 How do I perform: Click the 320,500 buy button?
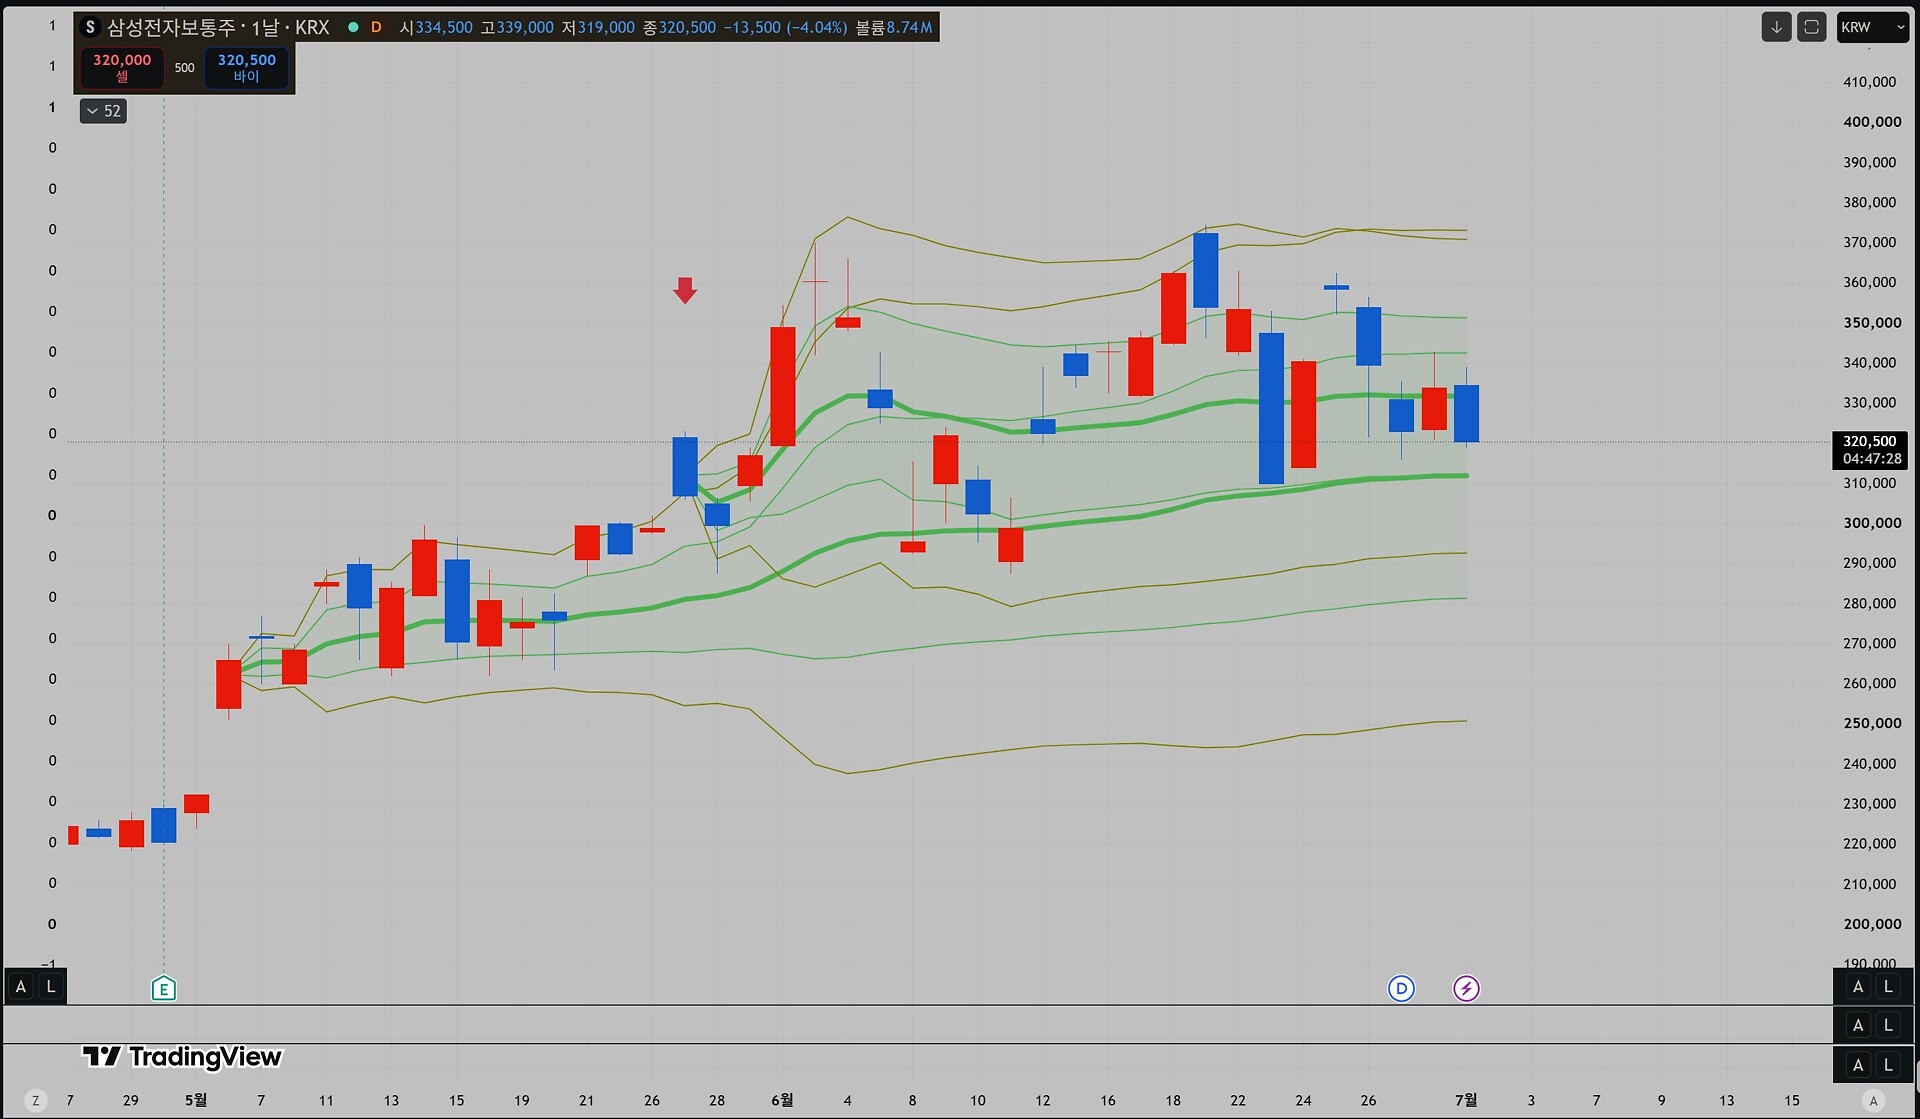pyautogui.click(x=247, y=68)
